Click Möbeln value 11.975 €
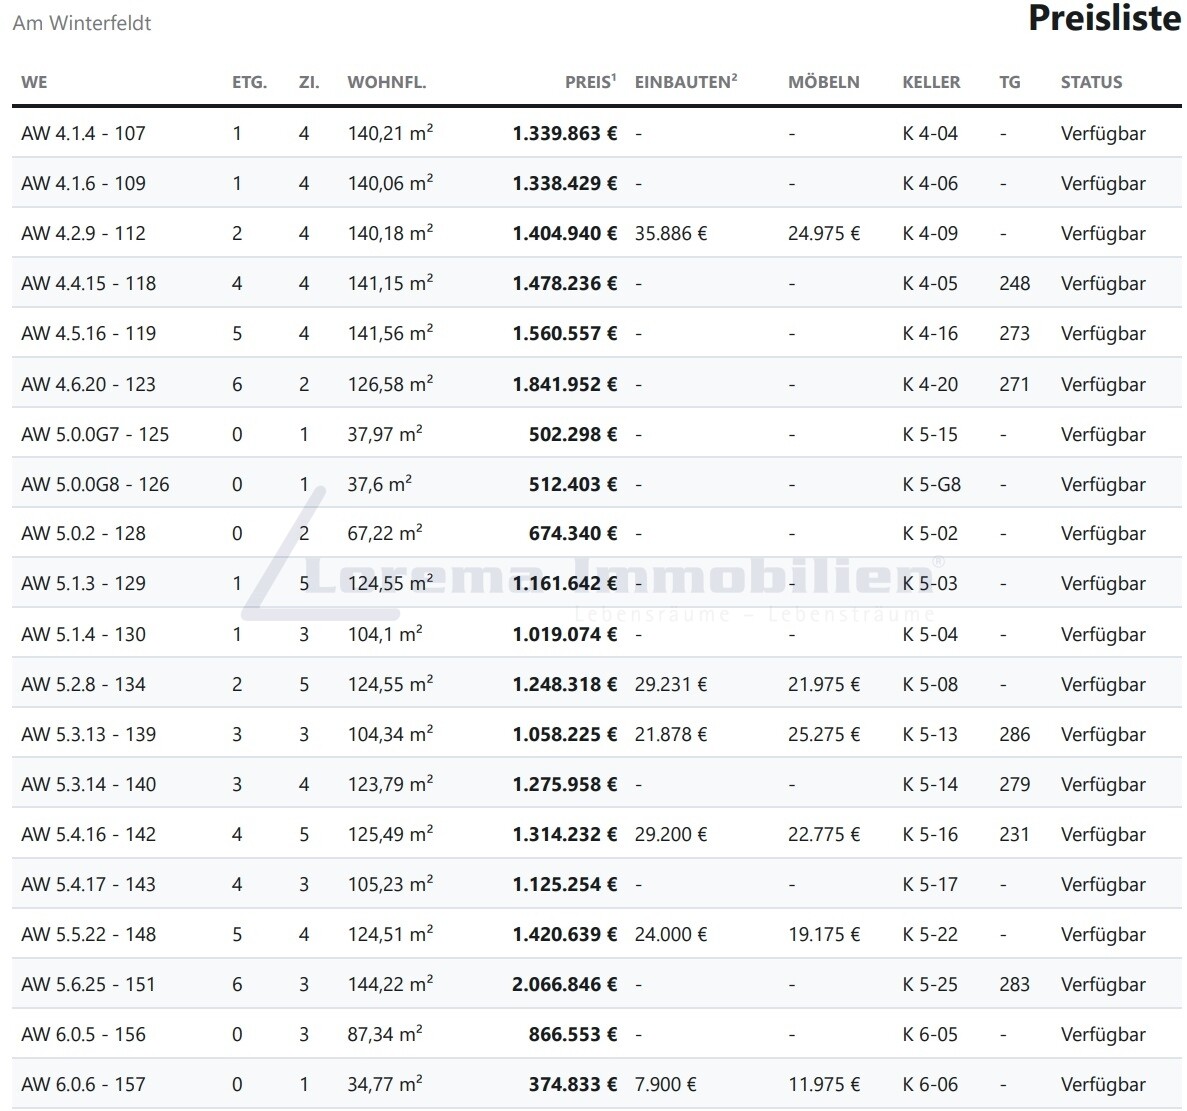This screenshot has height=1111, width=1187. 824,1084
